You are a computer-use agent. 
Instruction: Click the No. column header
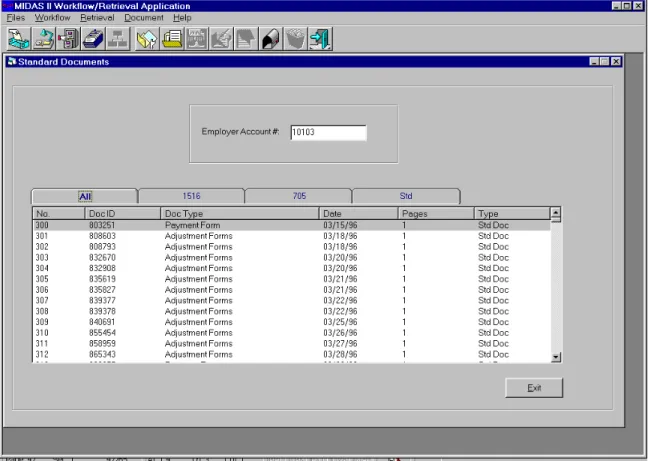(59, 214)
